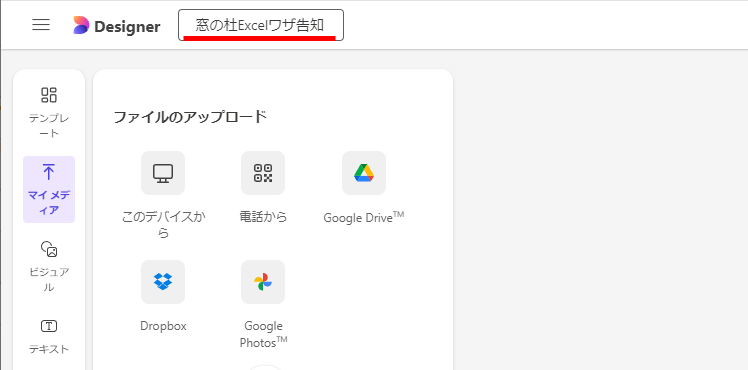The height and width of the screenshot is (370, 748).
Task: Connect Google Photos upload icon
Action: pos(263,282)
